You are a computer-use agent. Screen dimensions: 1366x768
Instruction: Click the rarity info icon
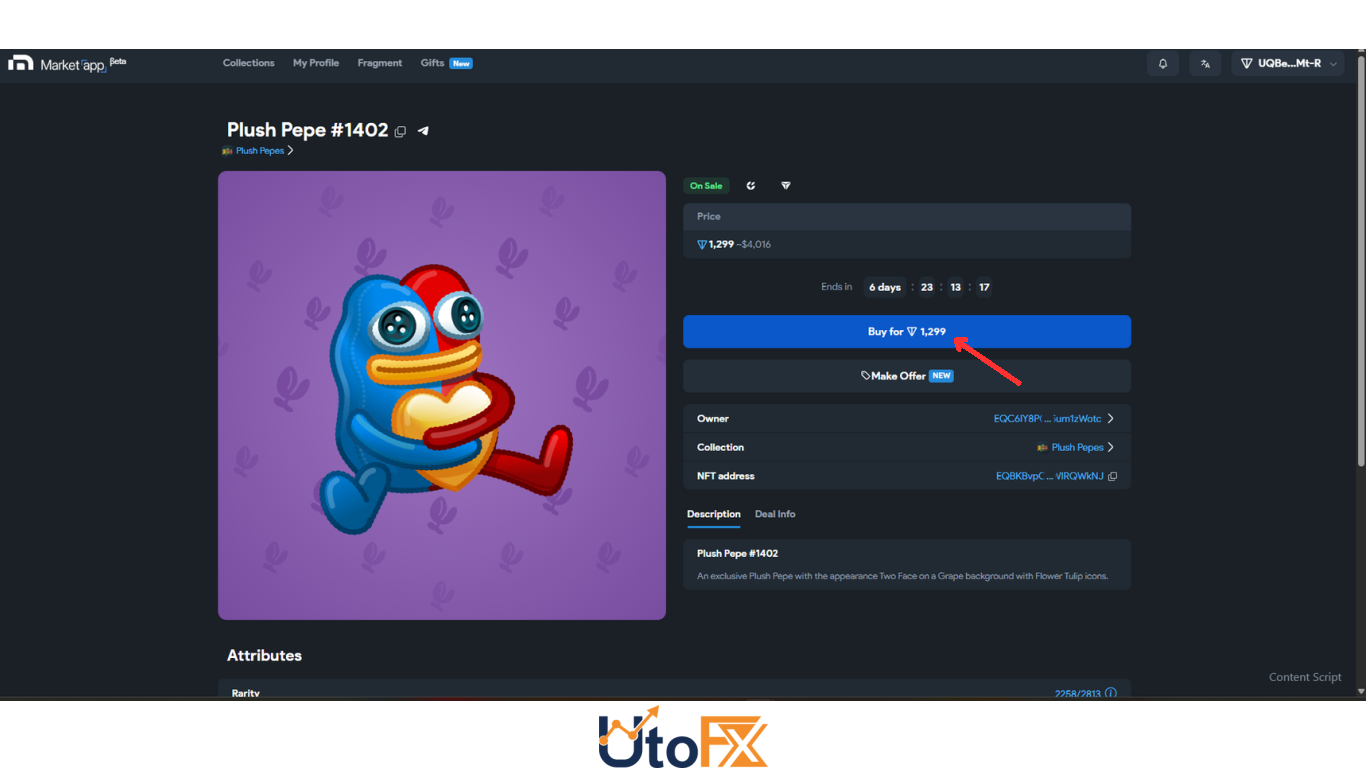[1111, 693]
